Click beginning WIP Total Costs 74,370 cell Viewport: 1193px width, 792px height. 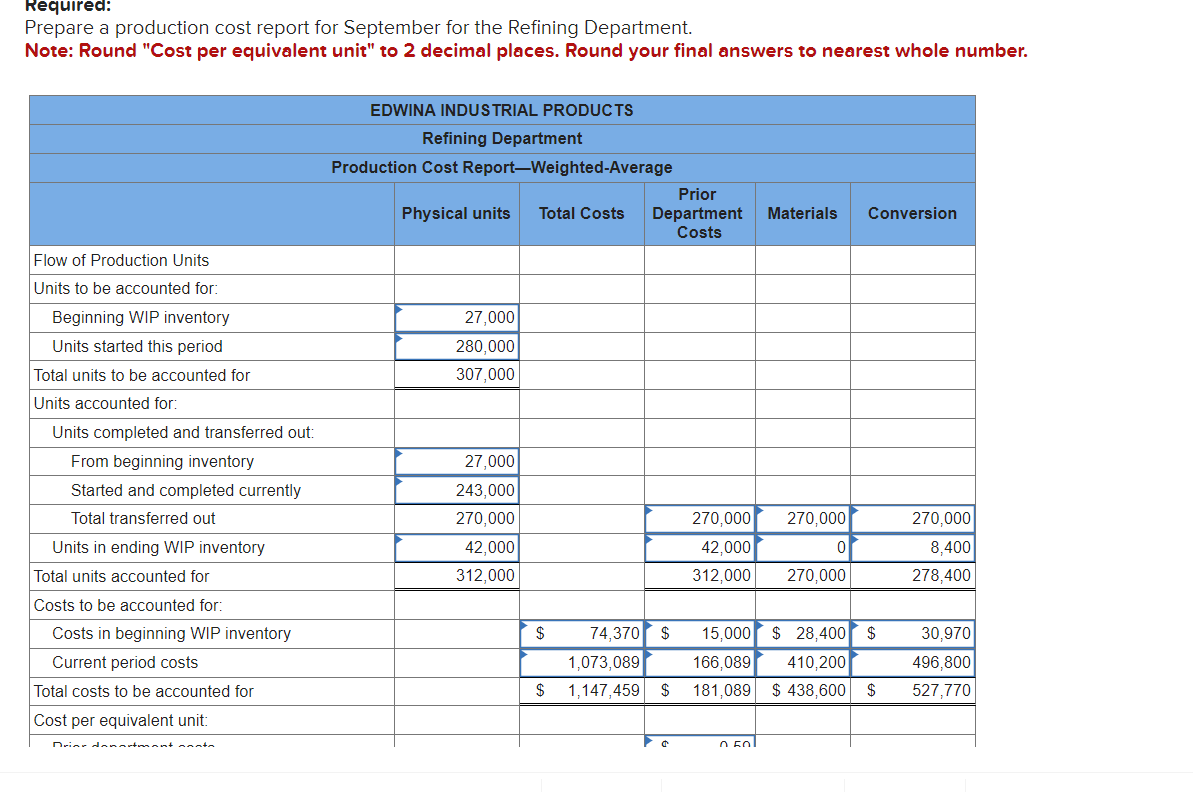point(582,634)
